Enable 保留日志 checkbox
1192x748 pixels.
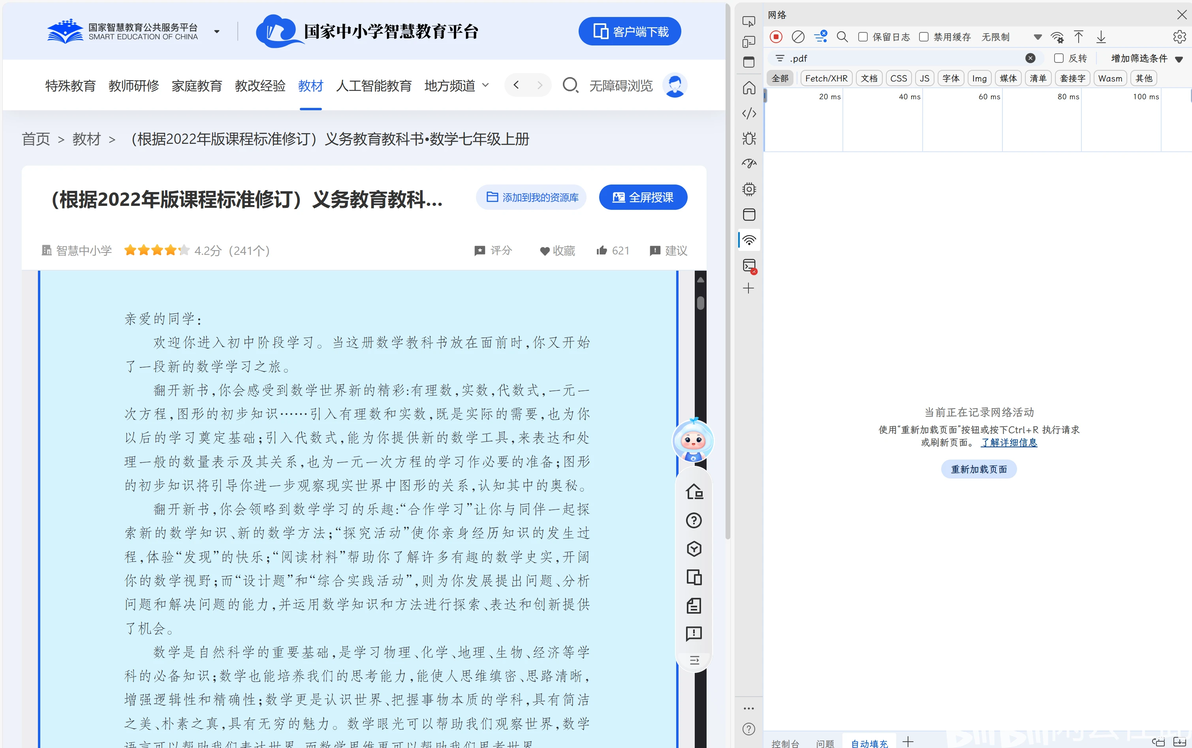863,36
